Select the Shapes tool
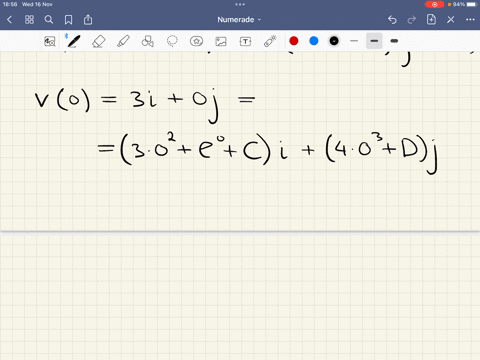 point(148,41)
